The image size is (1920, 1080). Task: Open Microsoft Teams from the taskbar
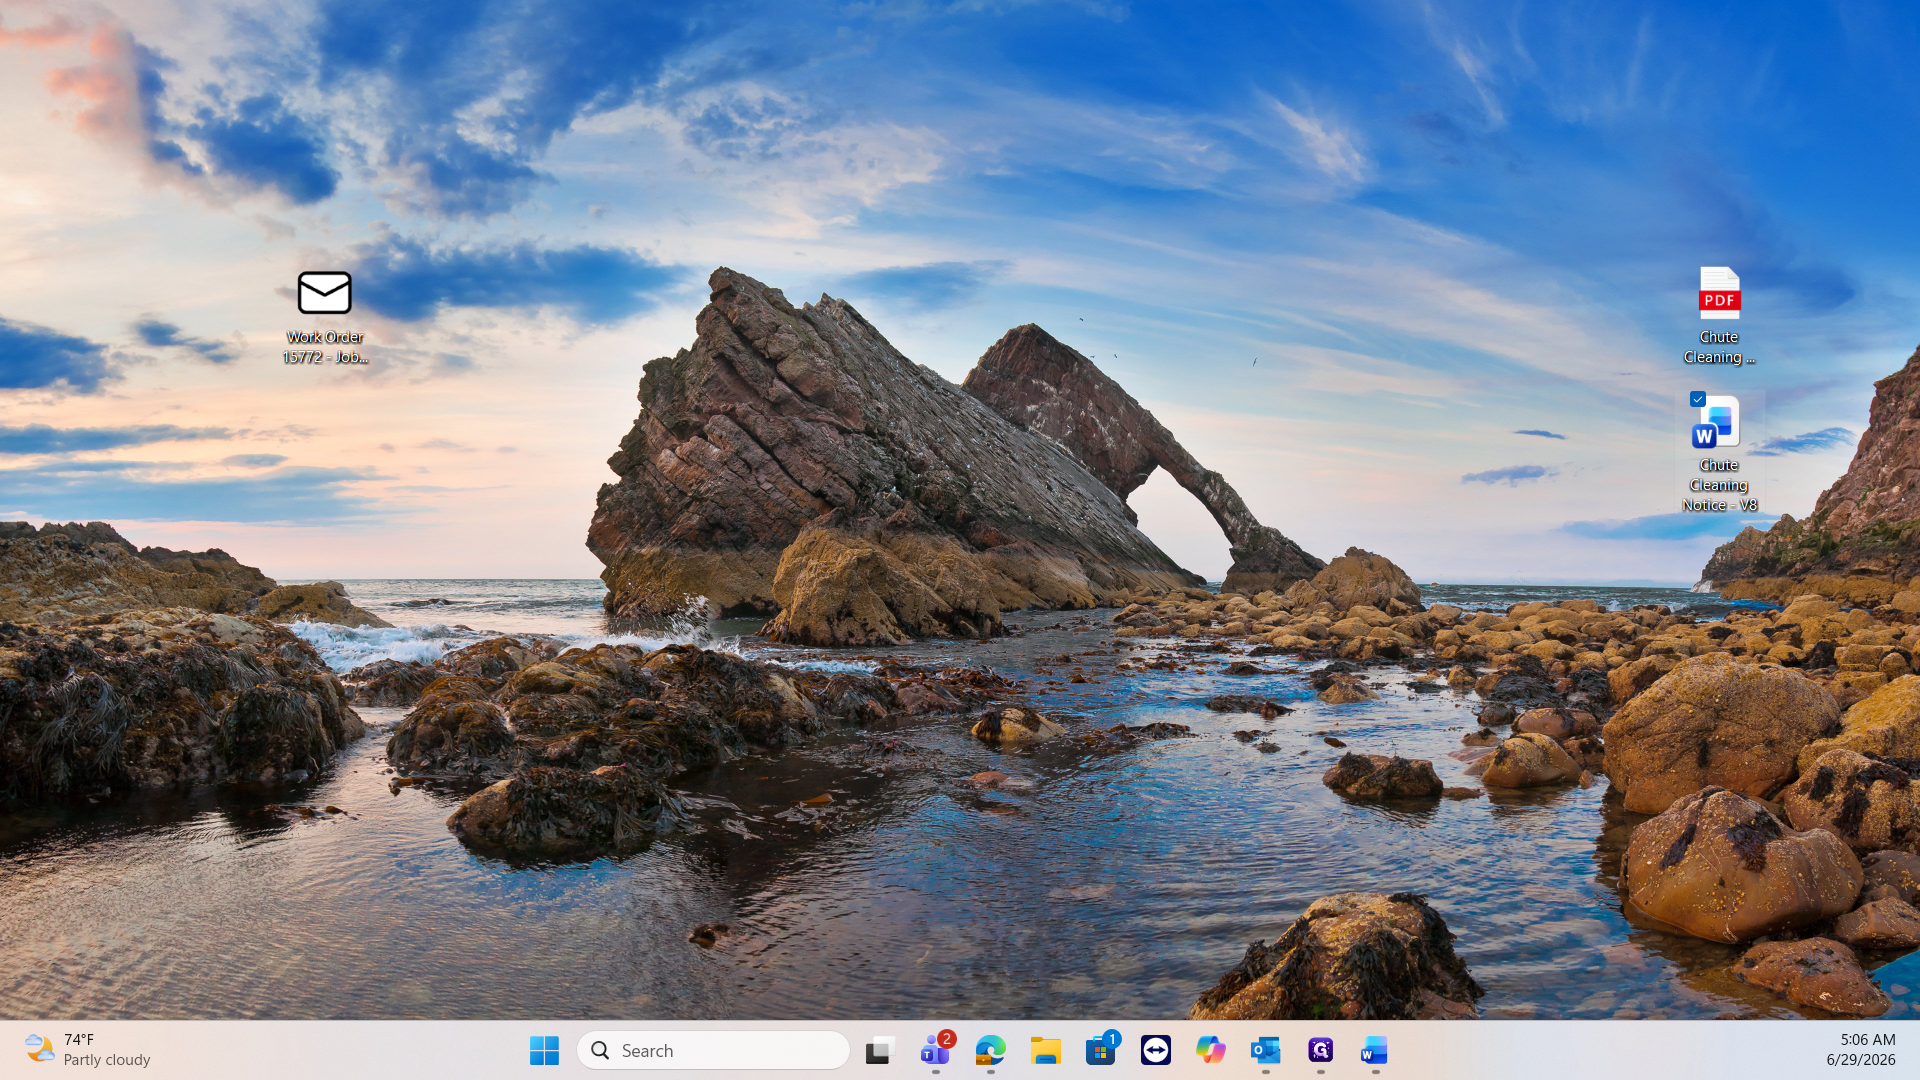click(x=935, y=1050)
